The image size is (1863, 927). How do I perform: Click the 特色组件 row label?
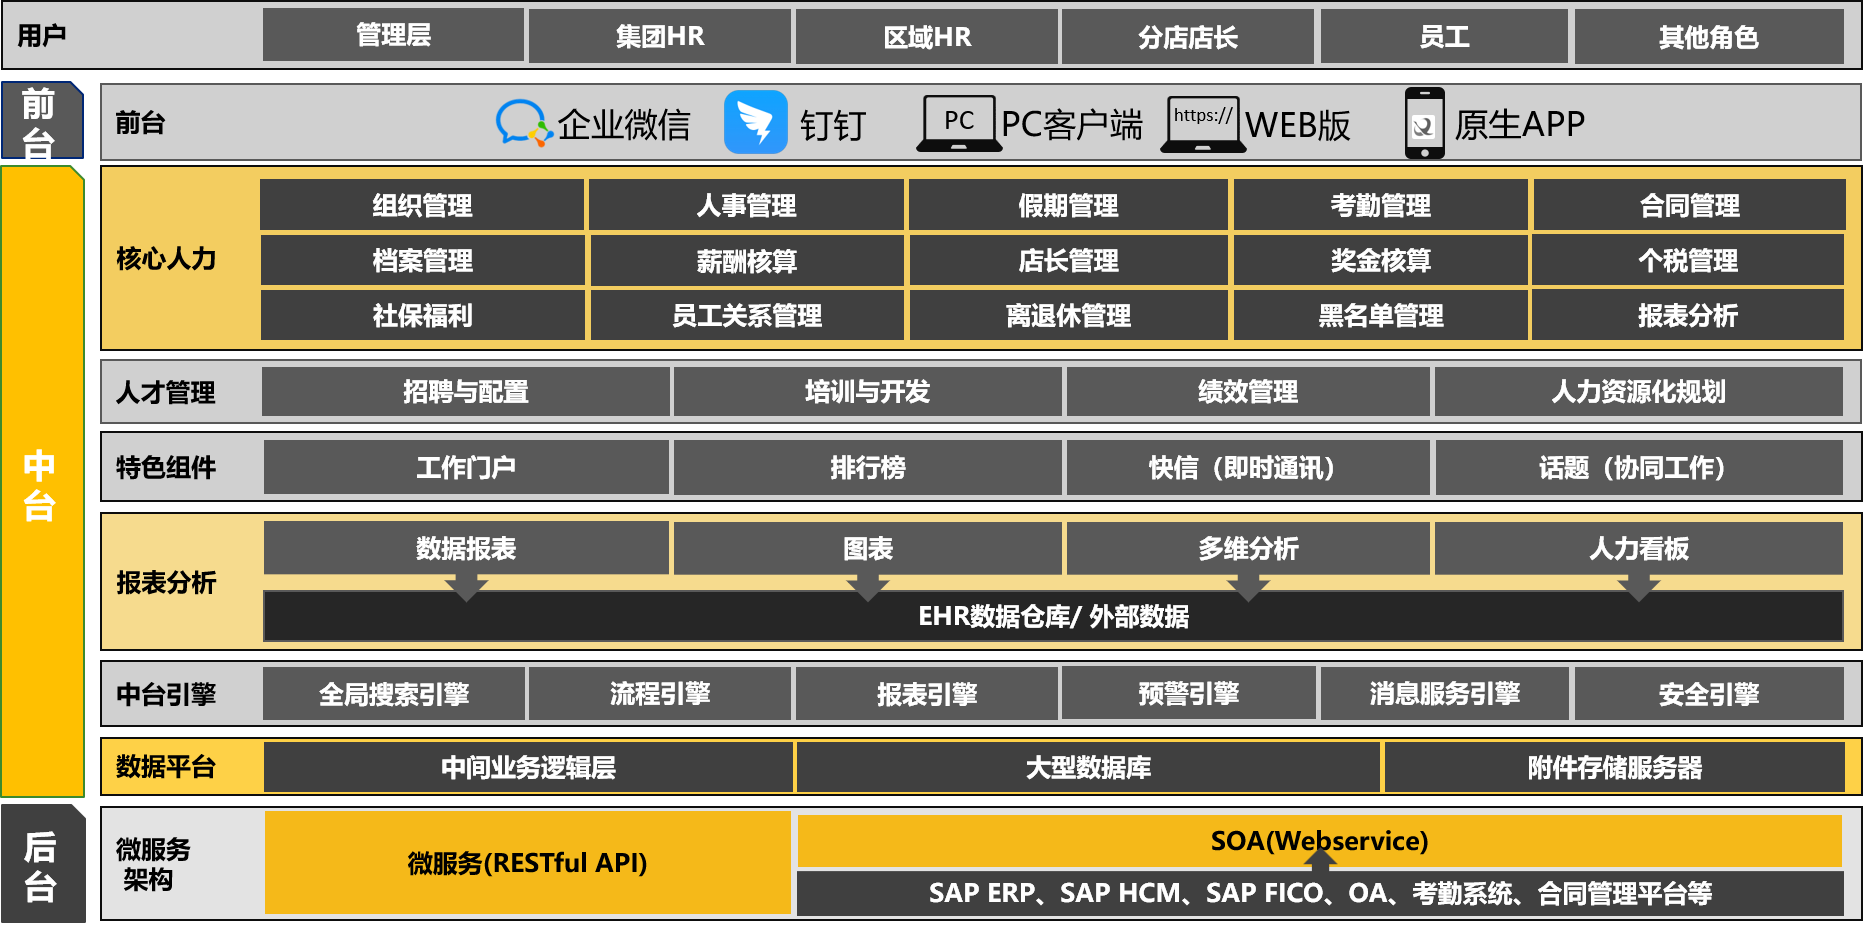tap(166, 467)
